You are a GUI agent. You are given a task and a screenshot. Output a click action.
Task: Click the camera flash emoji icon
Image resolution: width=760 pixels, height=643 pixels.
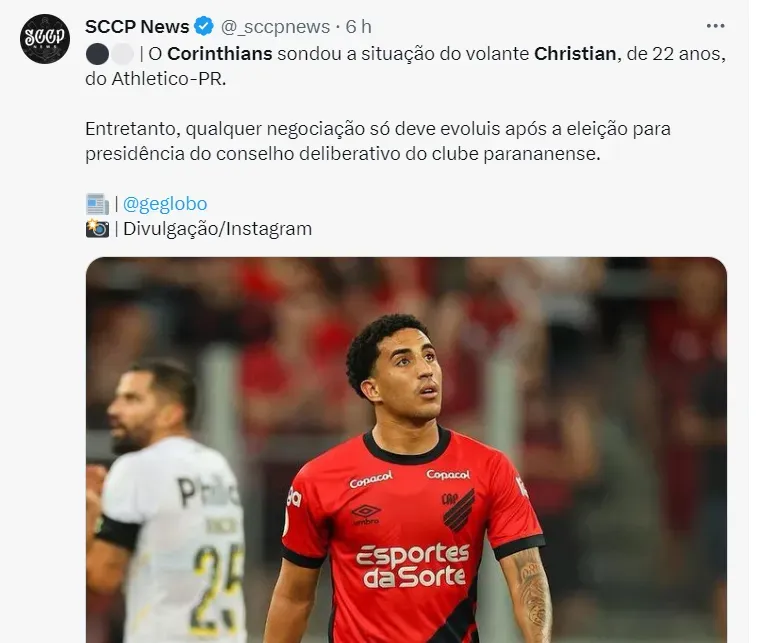[x=97, y=228]
